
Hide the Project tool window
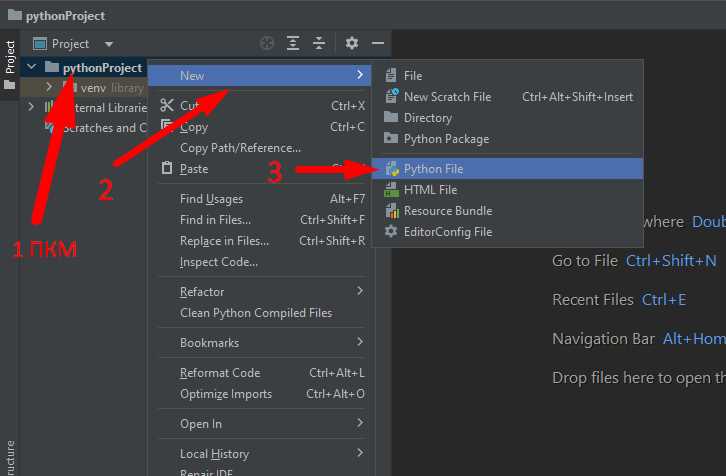tap(378, 44)
